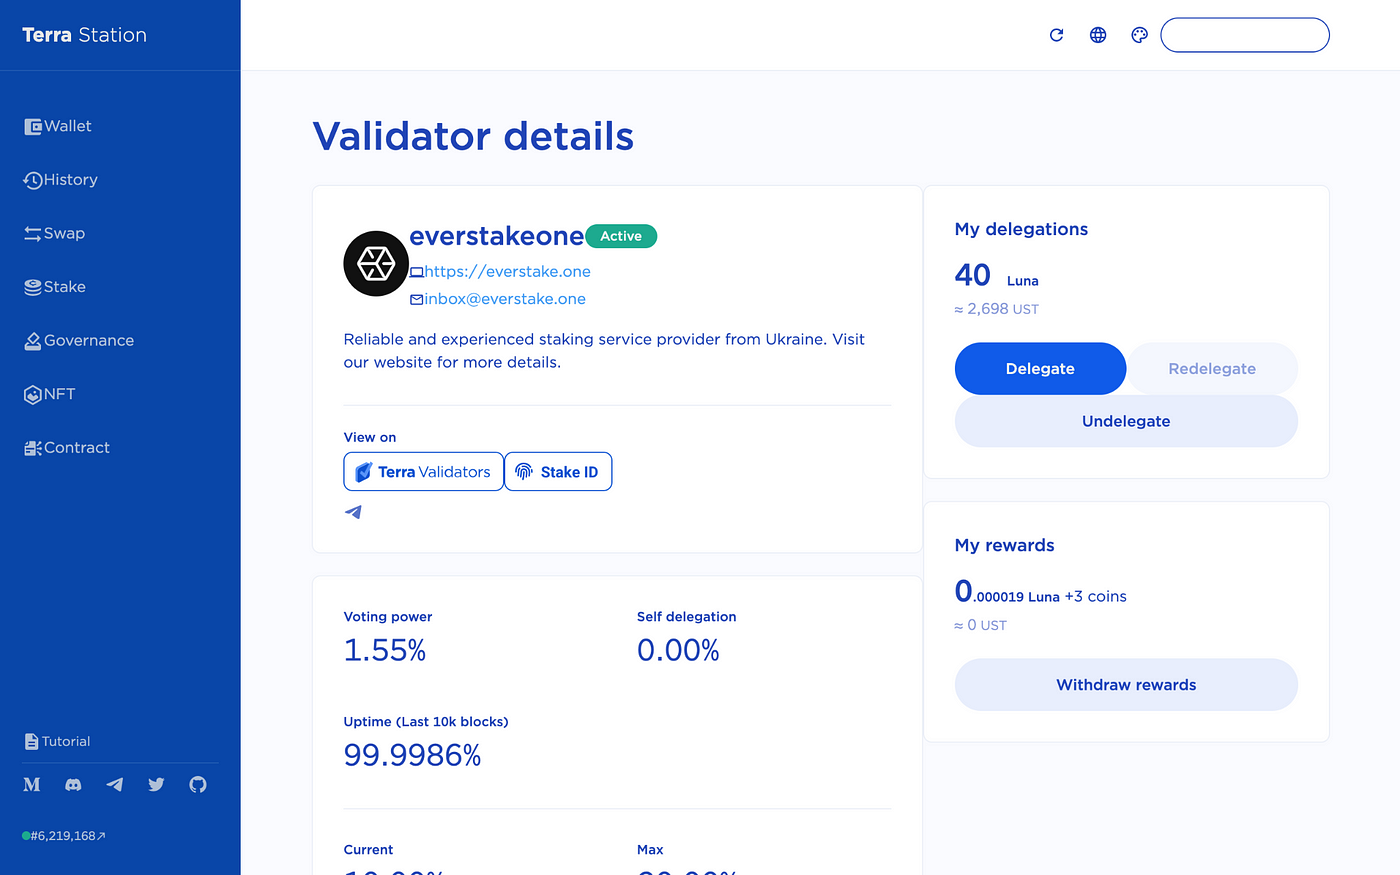Click the 40 Luna delegation amount
This screenshot has width=1400, height=875.
click(x=997, y=275)
